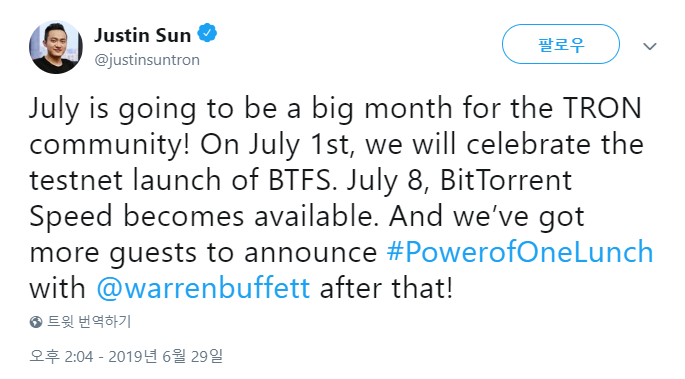The height and width of the screenshot is (379, 685).
Task: Click the word TRON in the tweet
Action: [602, 108]
